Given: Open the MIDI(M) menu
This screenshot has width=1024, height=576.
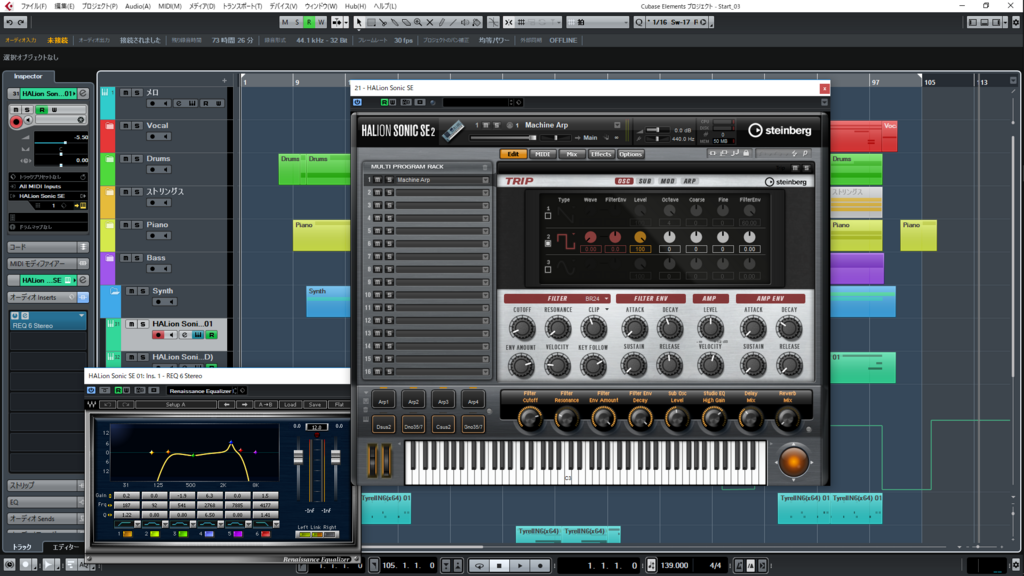Looking at the screenshot, I should tap(170, 6).
